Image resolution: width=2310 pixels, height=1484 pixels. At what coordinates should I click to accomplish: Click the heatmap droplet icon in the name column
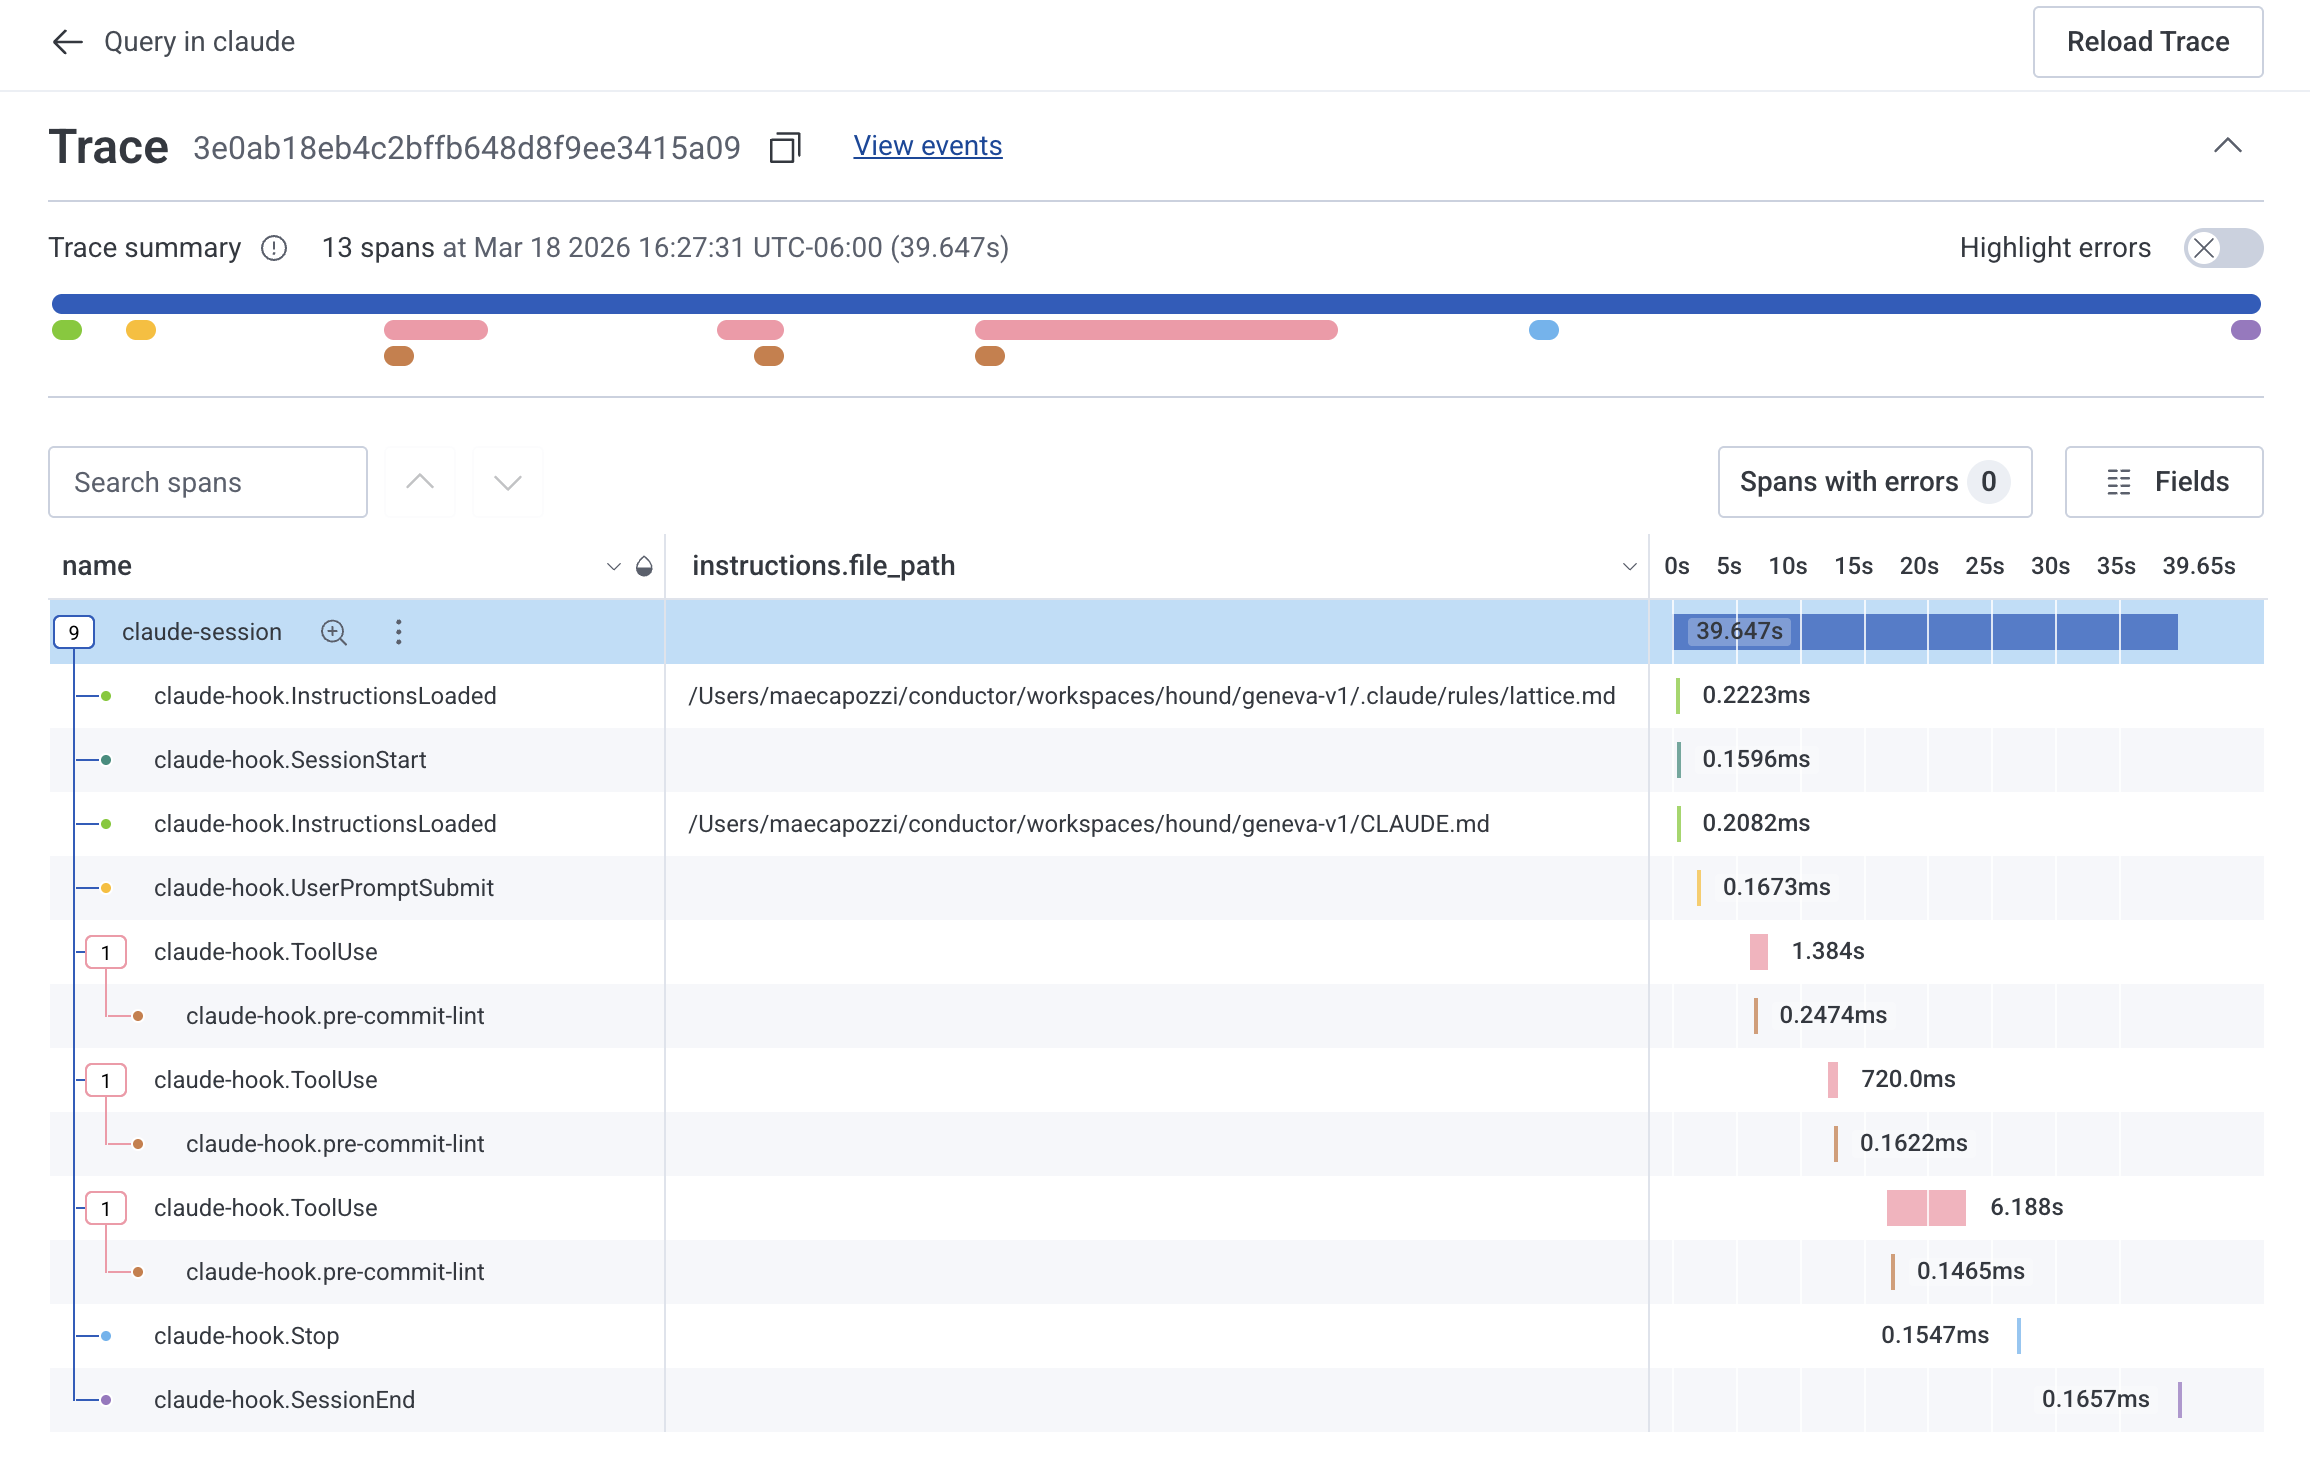click(x=644, y=566)
